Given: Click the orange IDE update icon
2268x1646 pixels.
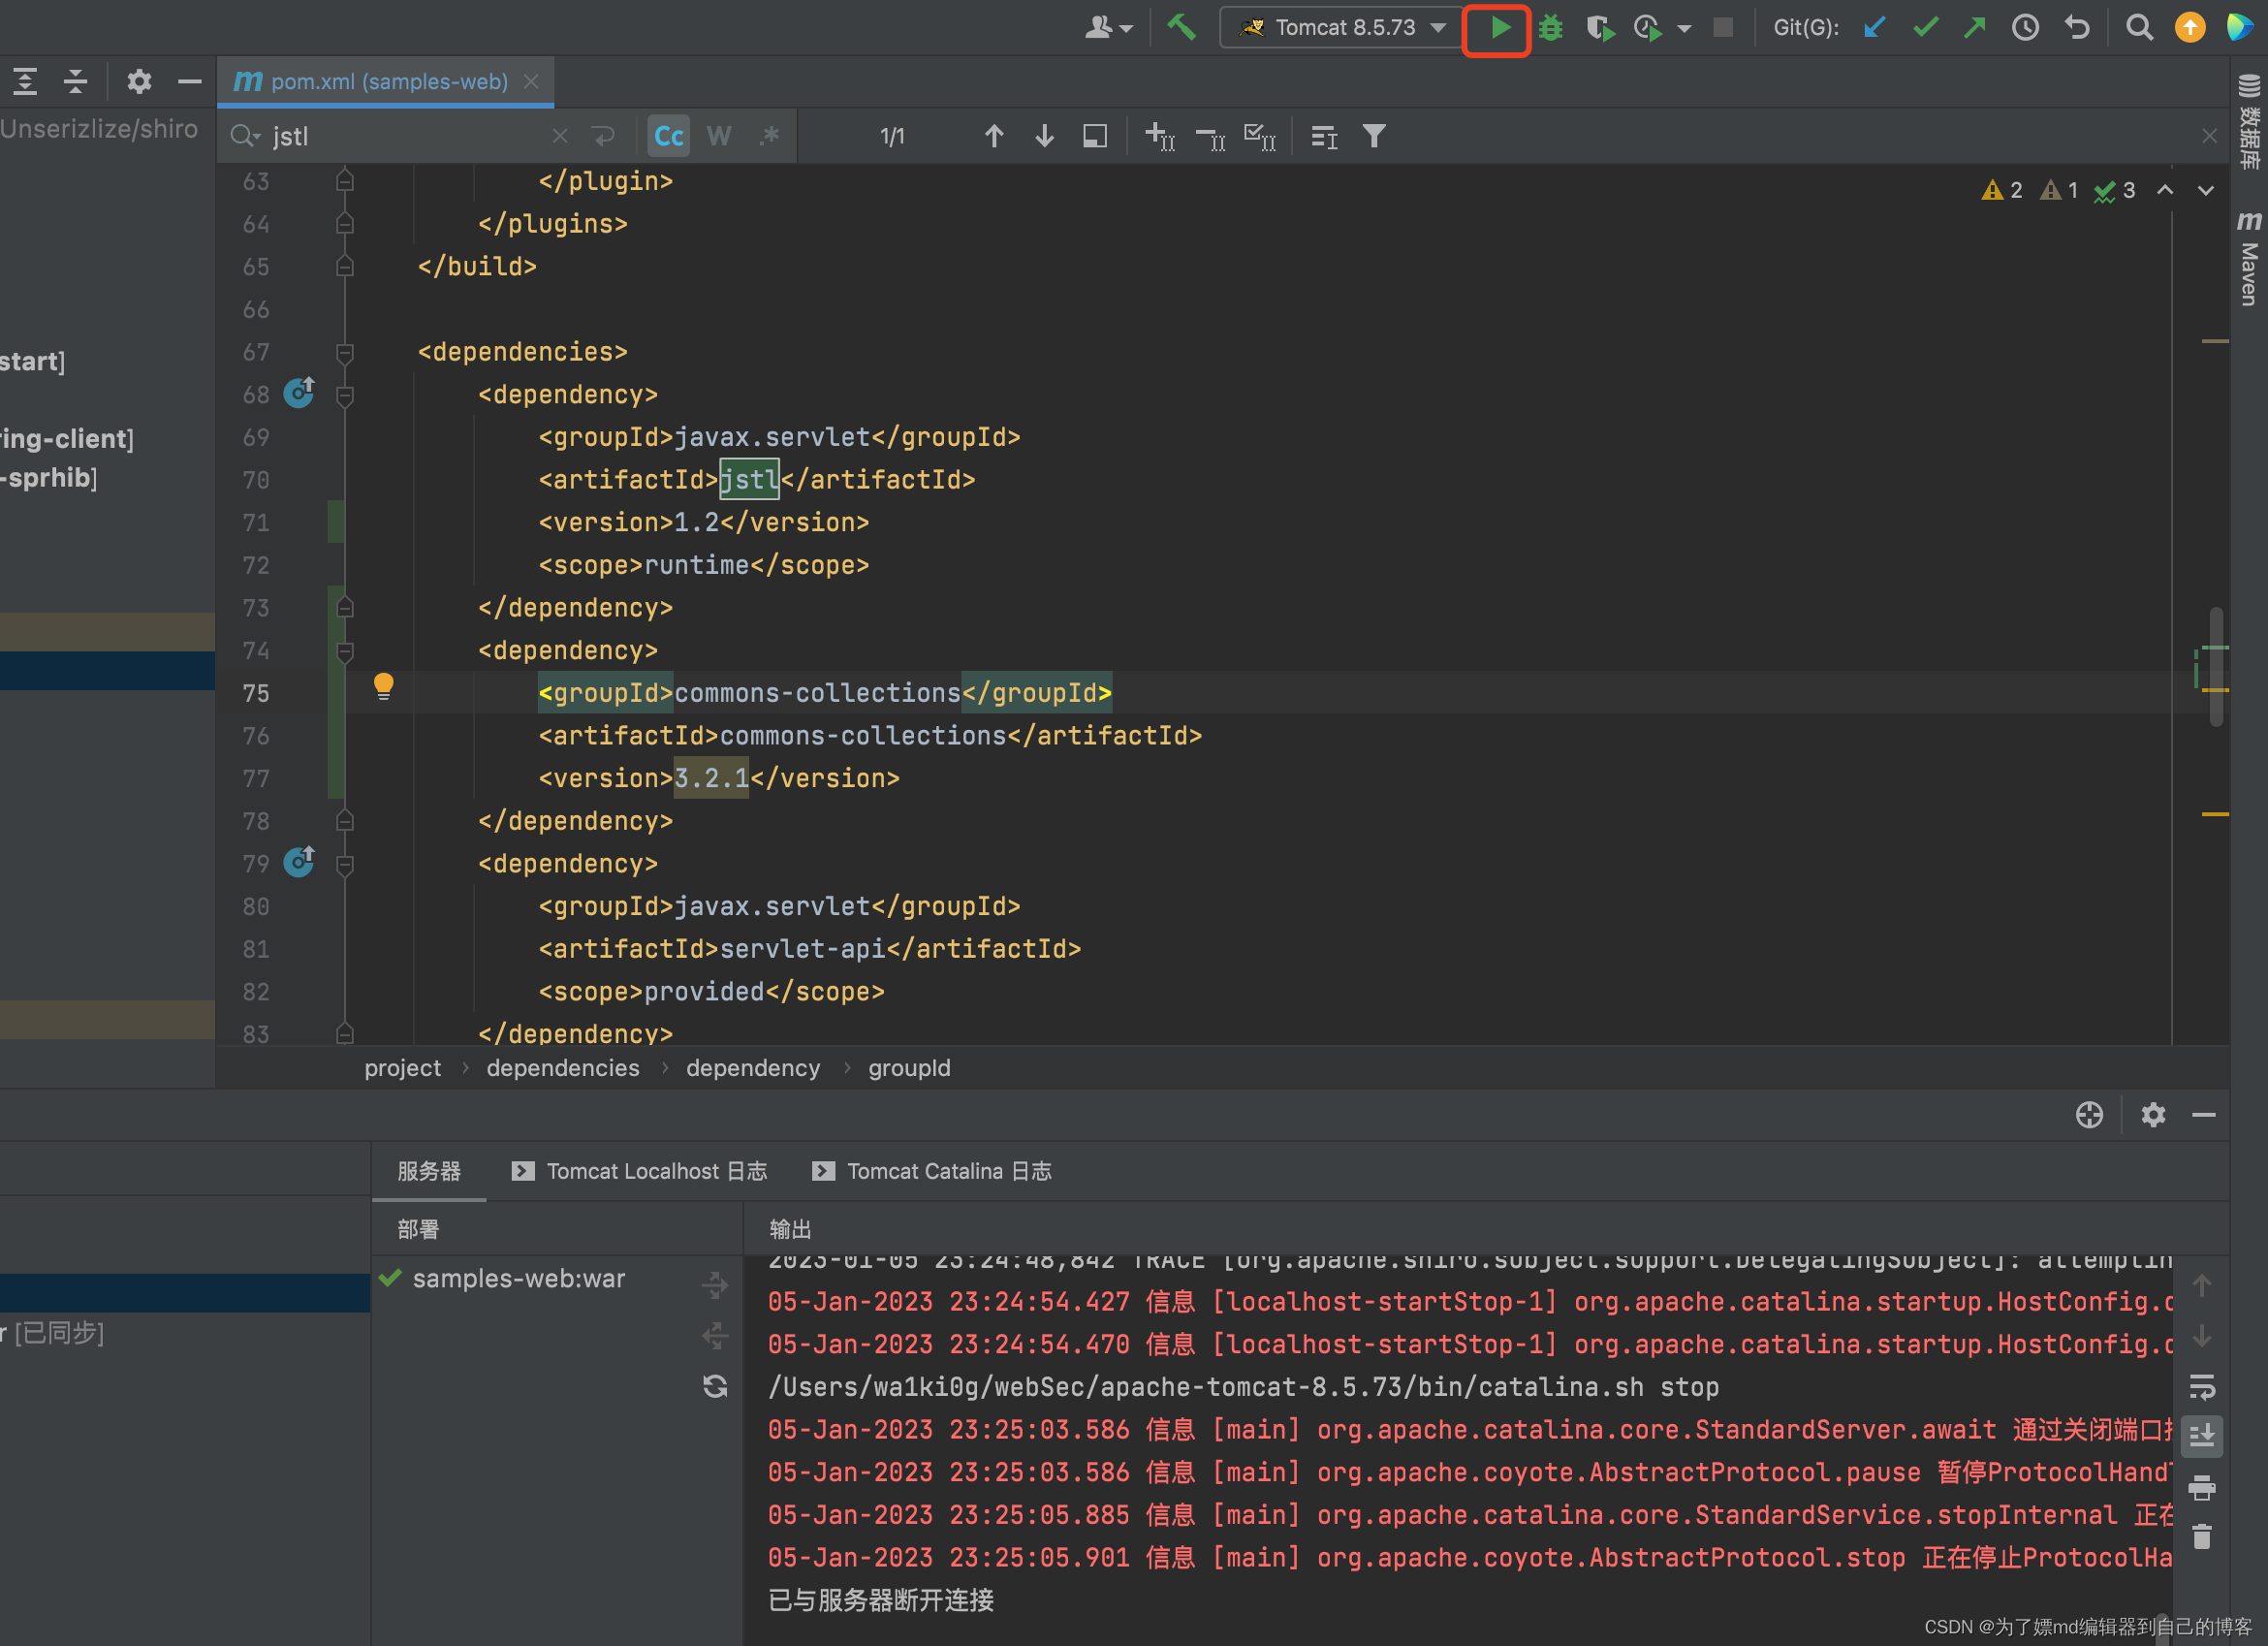Looking at the screenshot, I should pos(2190,27).
